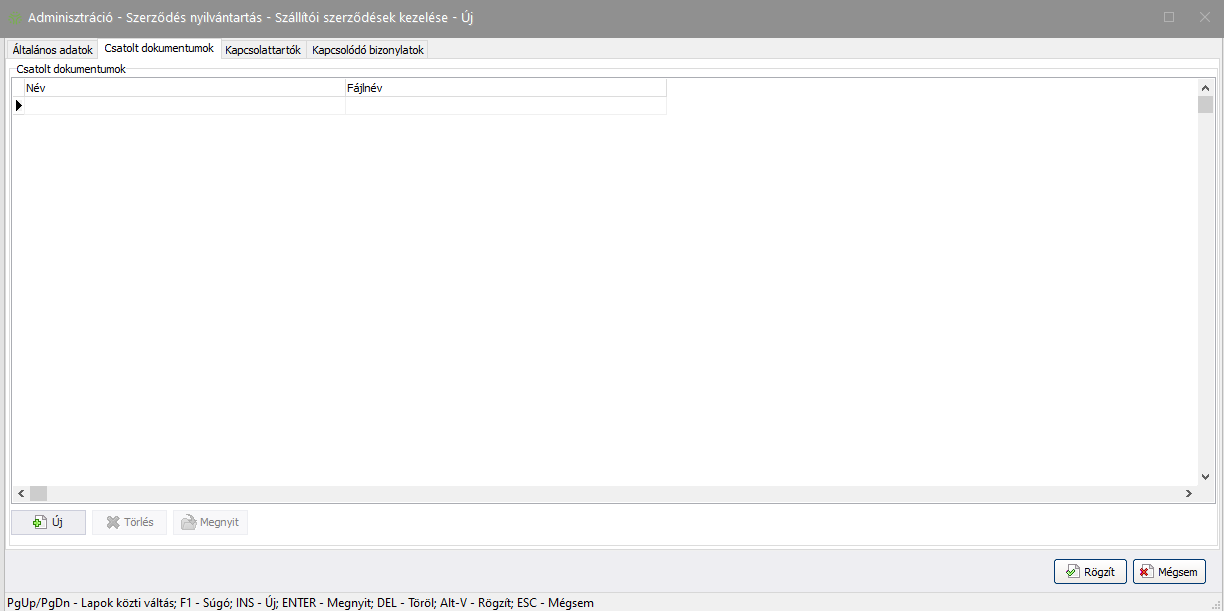This screenshot has height=611, width=1224.
Task: Click the vertical scrollbar down arrow
Action: (1205, 478)
